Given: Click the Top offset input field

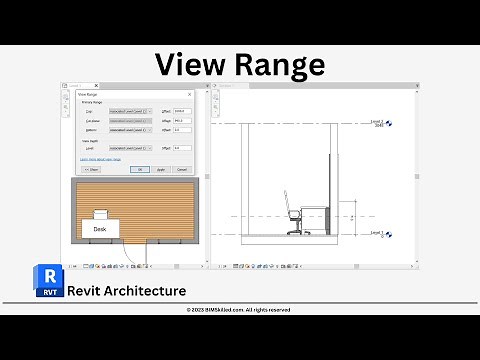Looking at the screenshot, I should pos(182,111).
